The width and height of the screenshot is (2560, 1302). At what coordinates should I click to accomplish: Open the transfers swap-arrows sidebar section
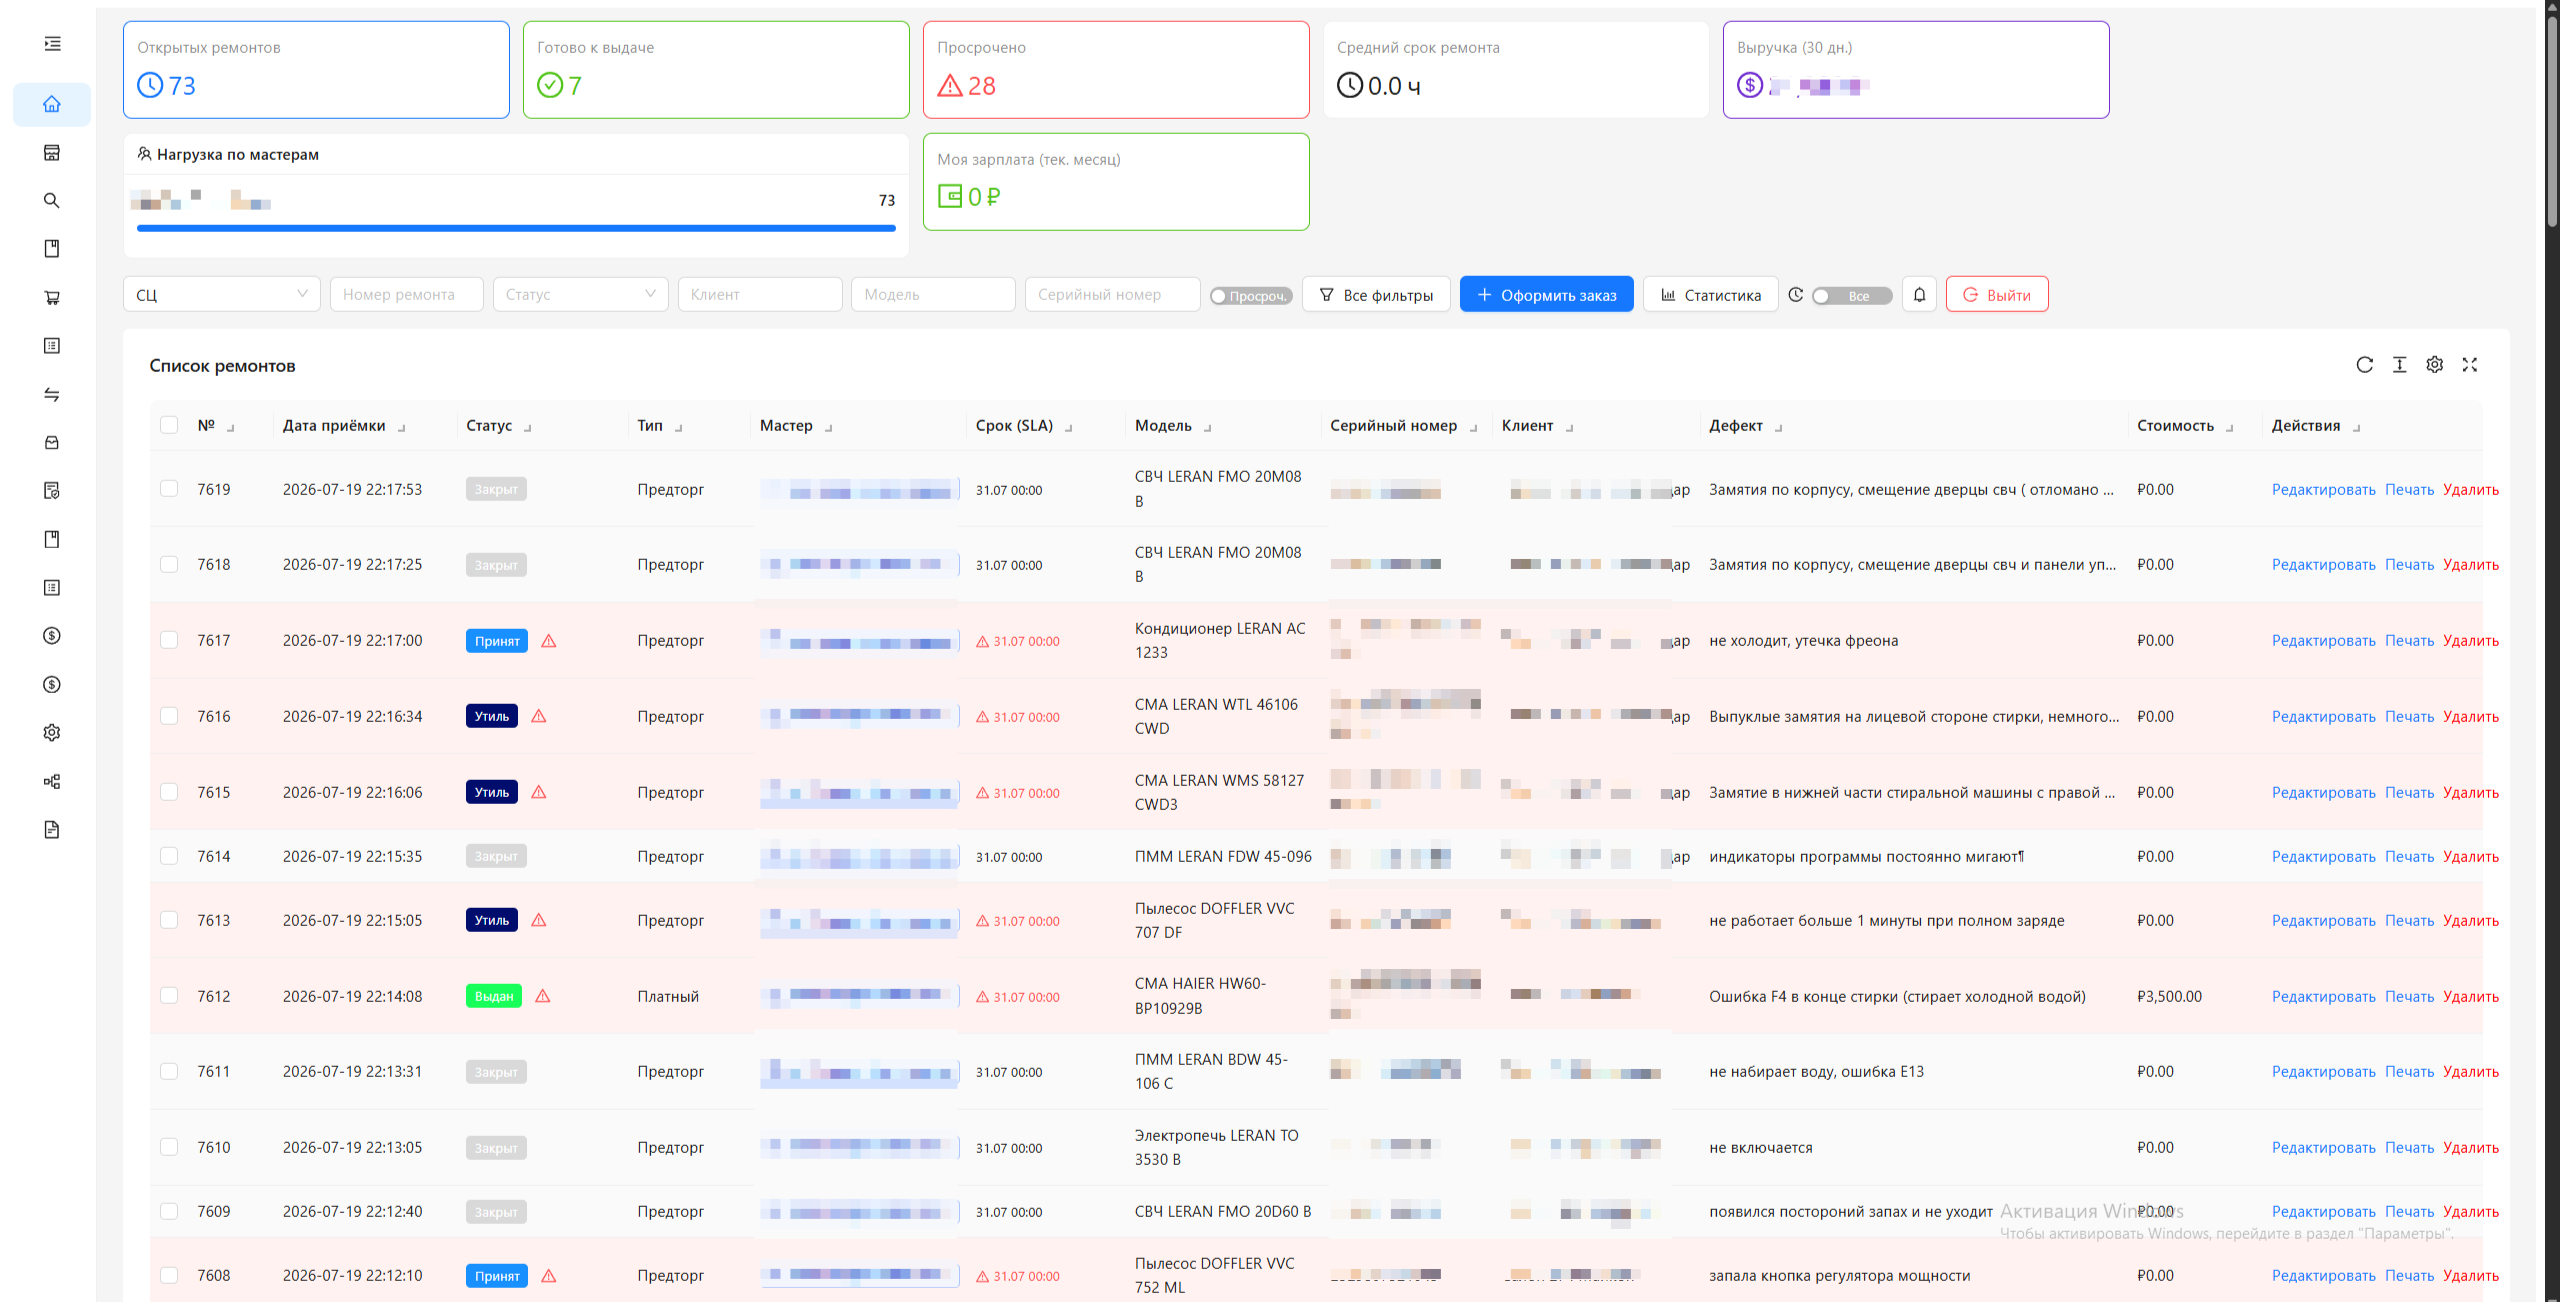coord(52,394)
